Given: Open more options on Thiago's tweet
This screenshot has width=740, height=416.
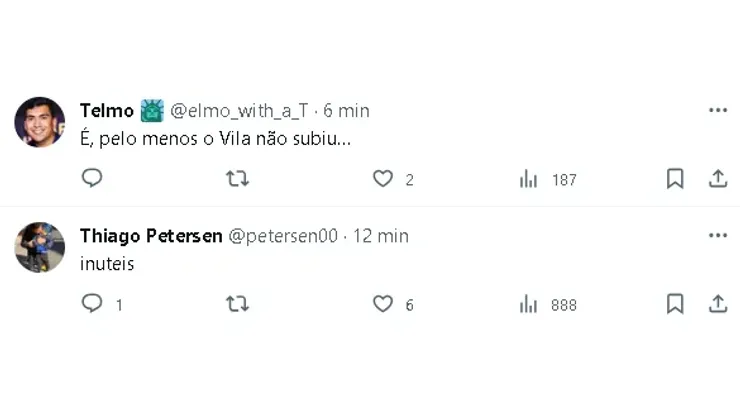Looking at the screenshot, I should coord(718,236).
